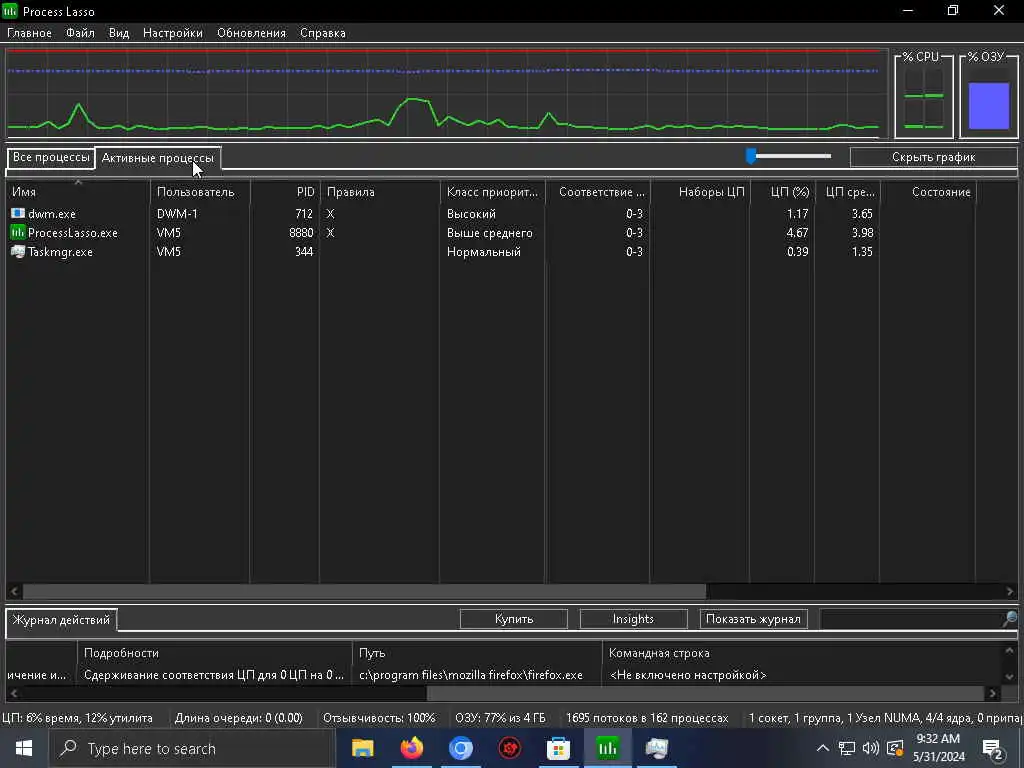Click process list horizontal scrollbar left arrow
The width and height of the screenshot is (1024, 768).
pyautogui.click(x=14, y=591)
